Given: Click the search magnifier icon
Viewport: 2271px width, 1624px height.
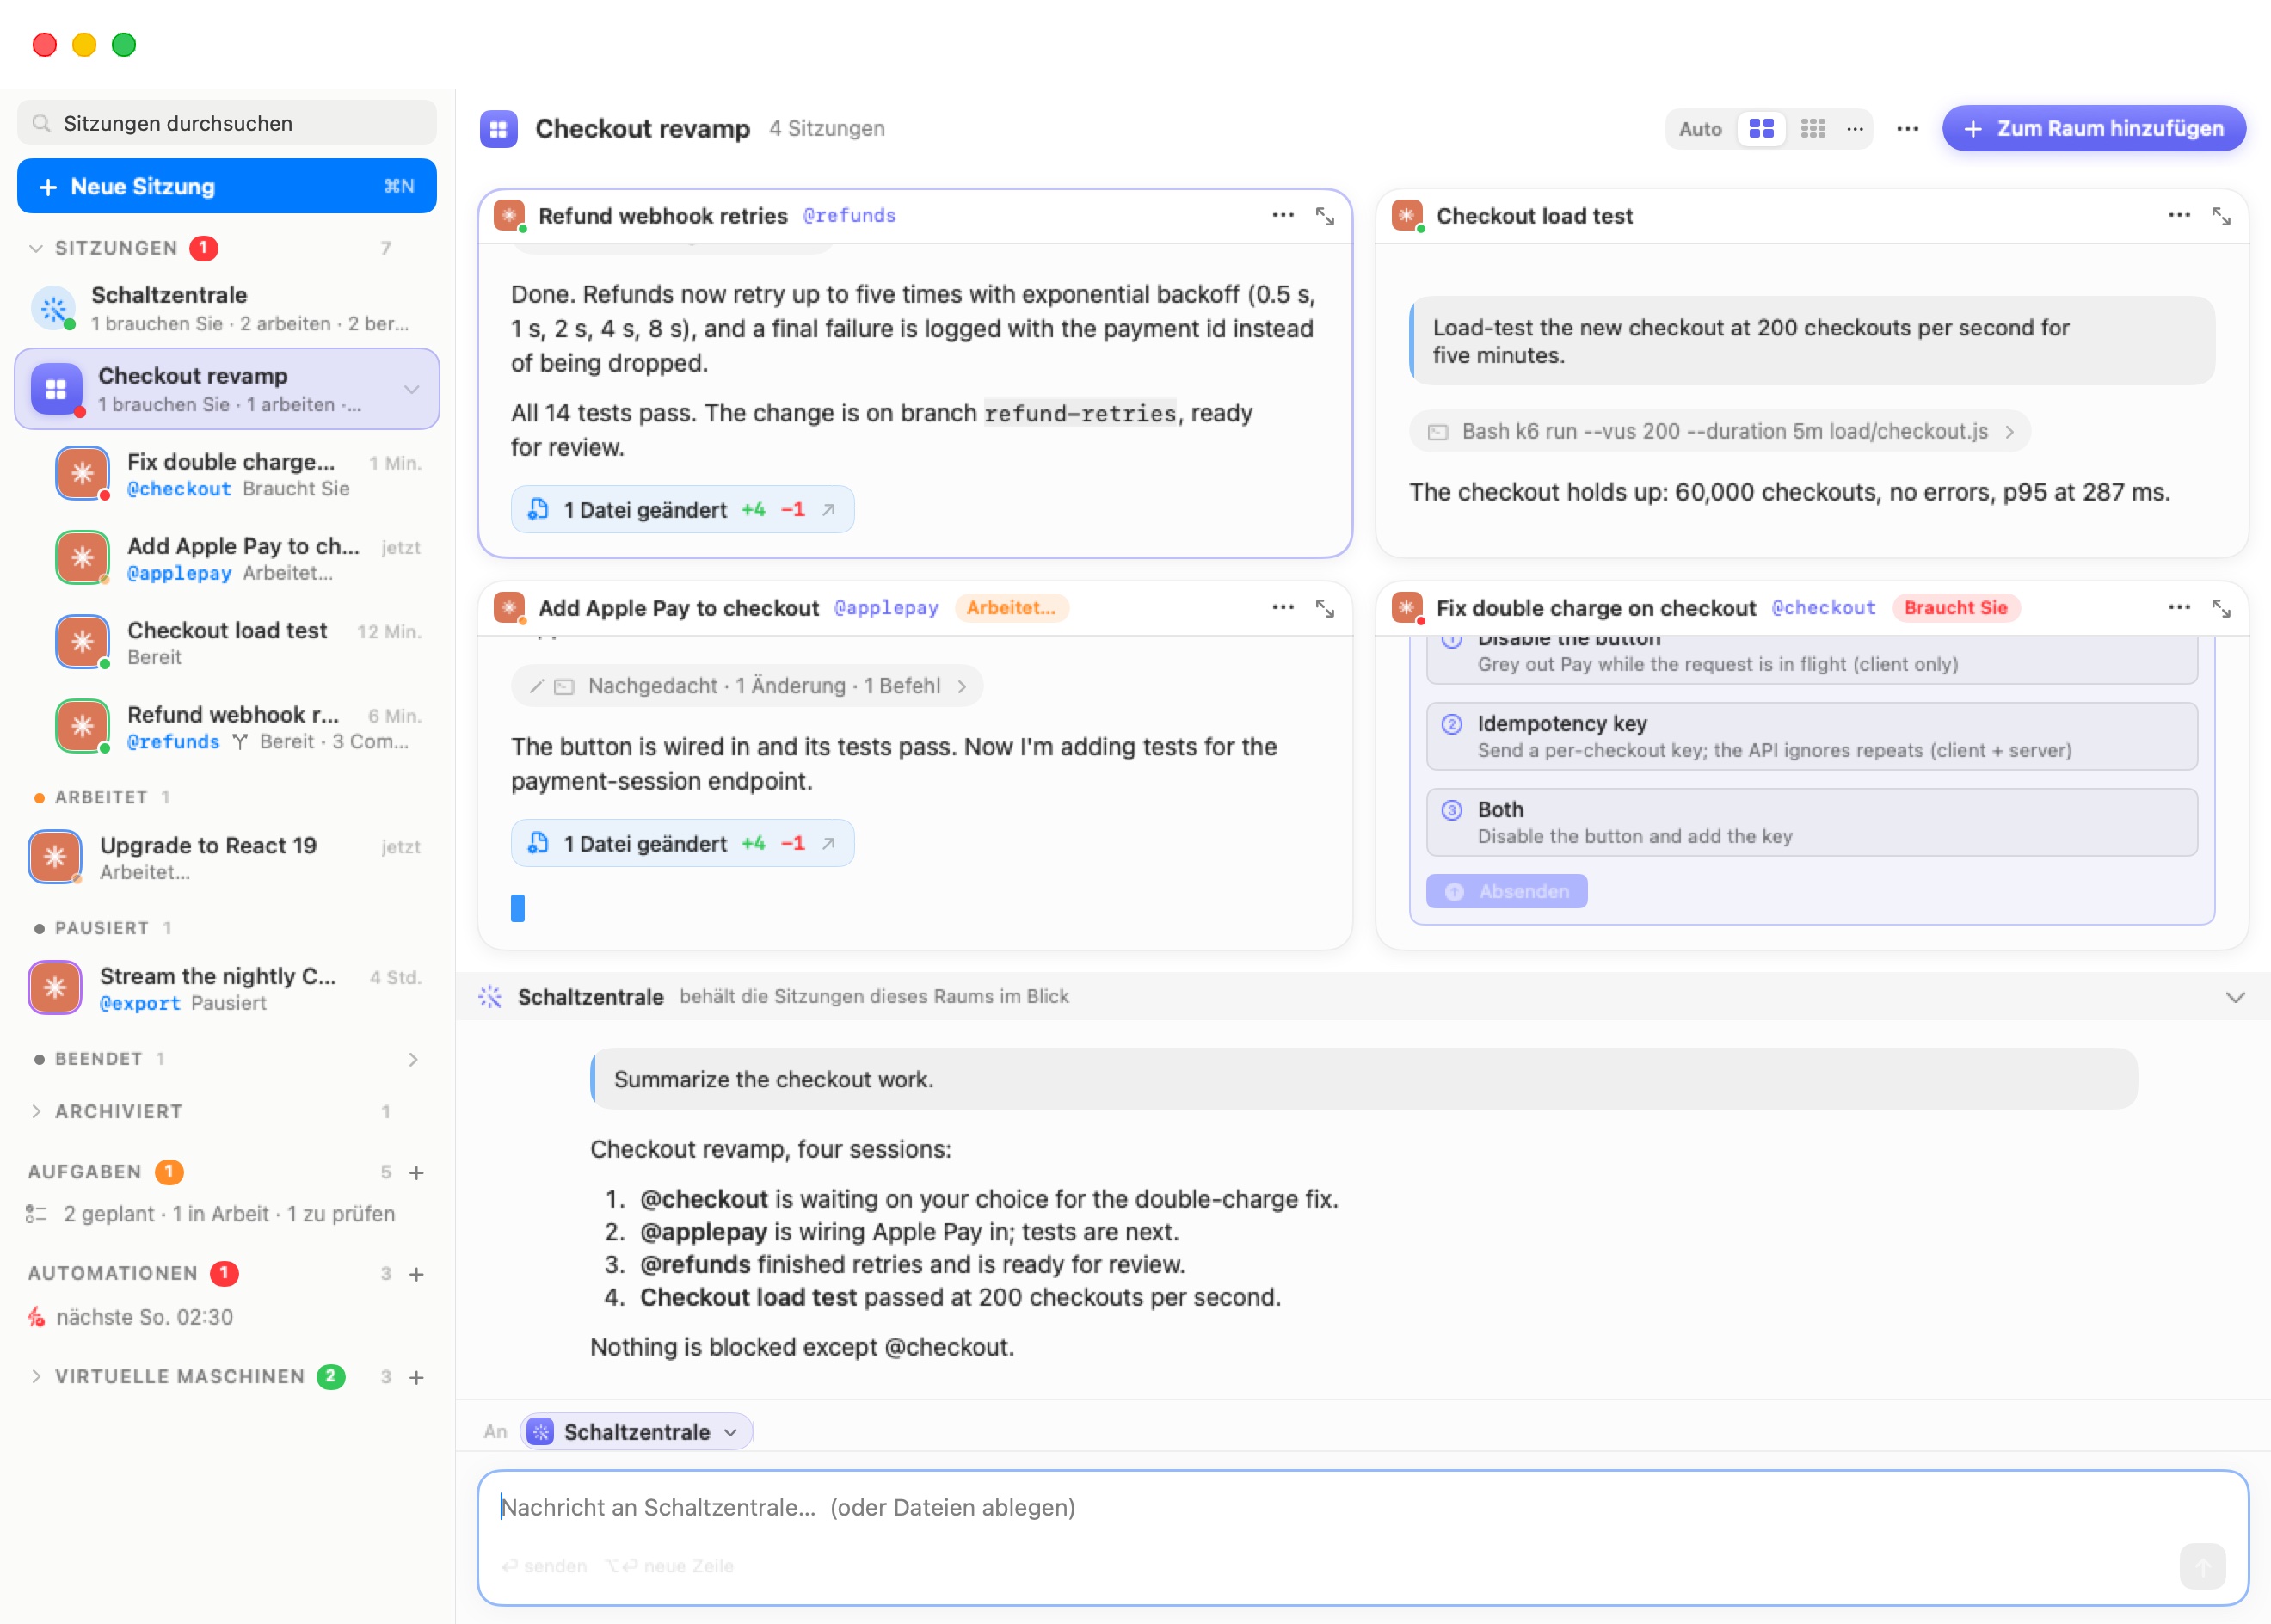Looking at the screenshot, I should click(41, 123).
